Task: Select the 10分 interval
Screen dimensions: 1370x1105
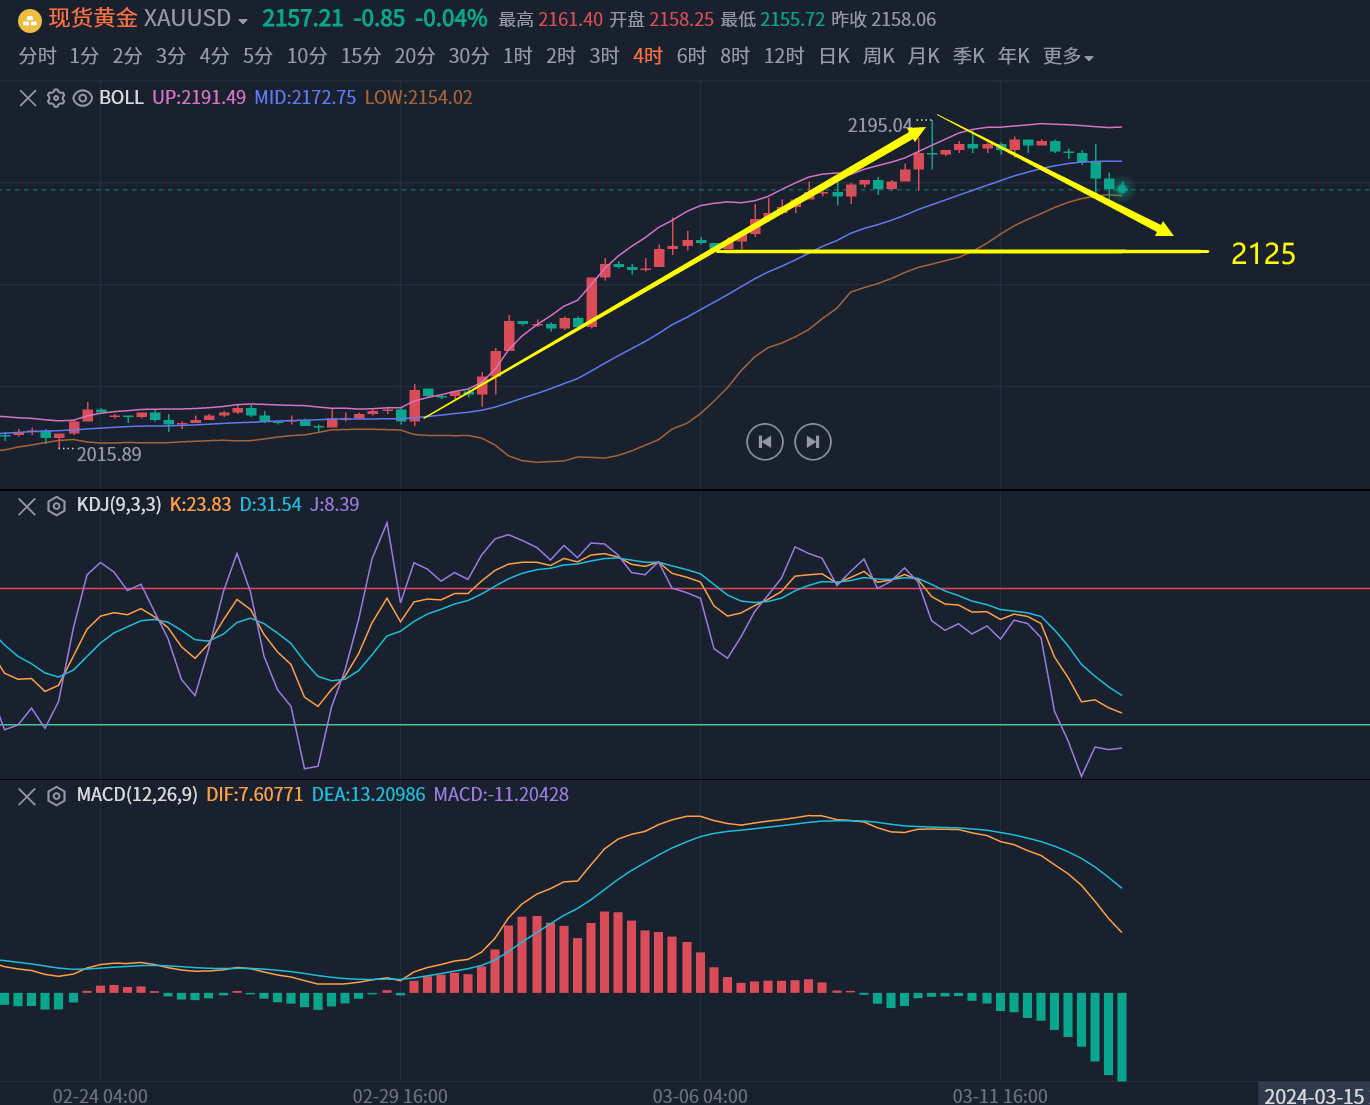Action: (x=307, y=56)
